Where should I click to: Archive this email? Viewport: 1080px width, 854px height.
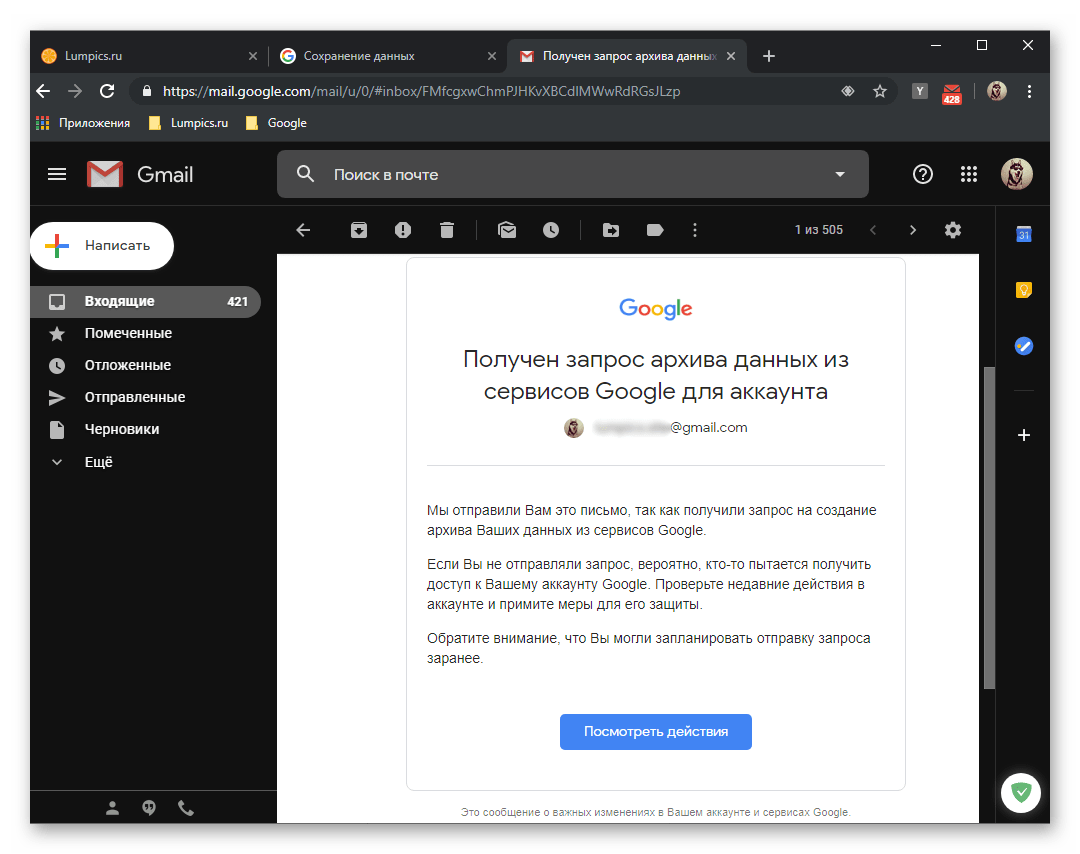pyautogui.click(x=359, y=230)
